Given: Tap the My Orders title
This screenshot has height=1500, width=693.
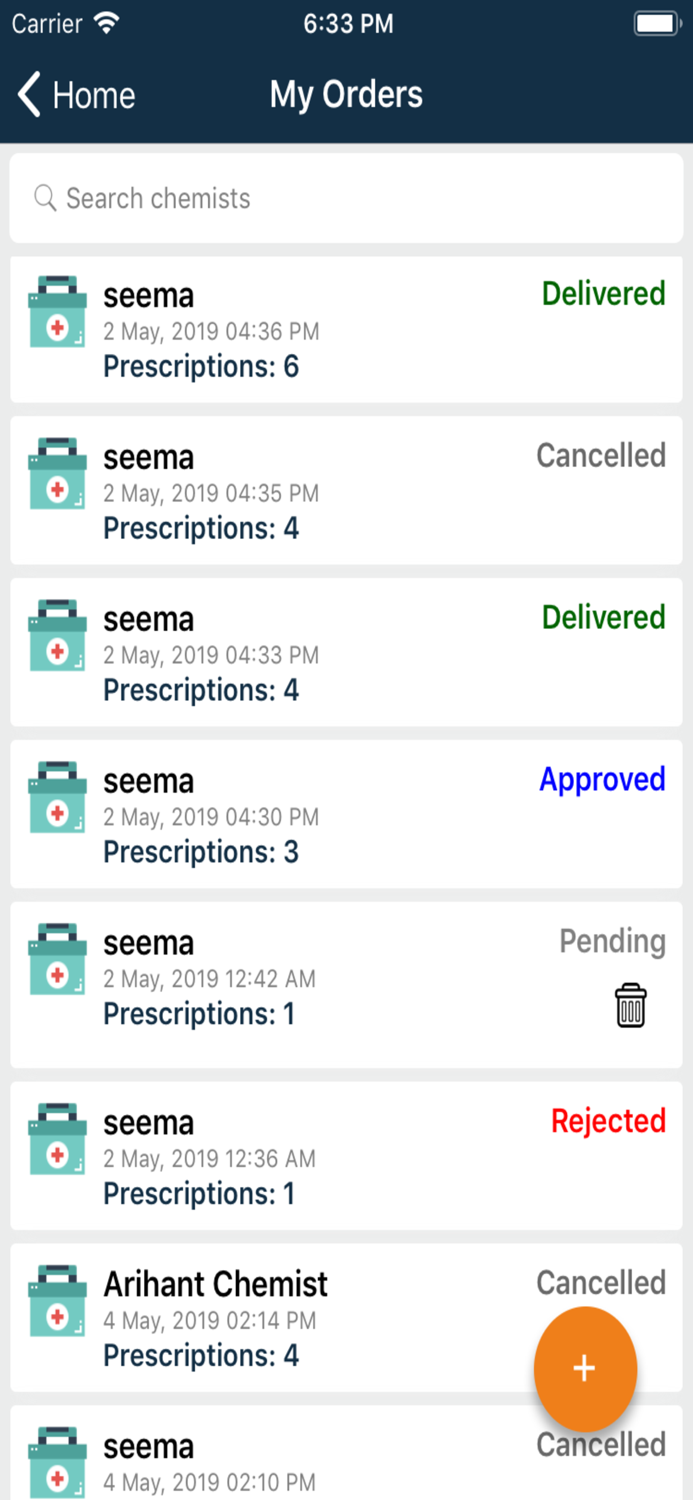Looking at the screenshot, I should click(346, 96).
